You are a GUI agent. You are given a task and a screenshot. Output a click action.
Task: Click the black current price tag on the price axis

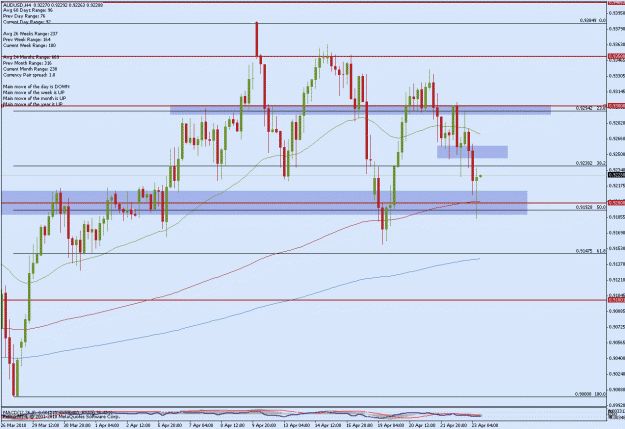pos(616,175)
